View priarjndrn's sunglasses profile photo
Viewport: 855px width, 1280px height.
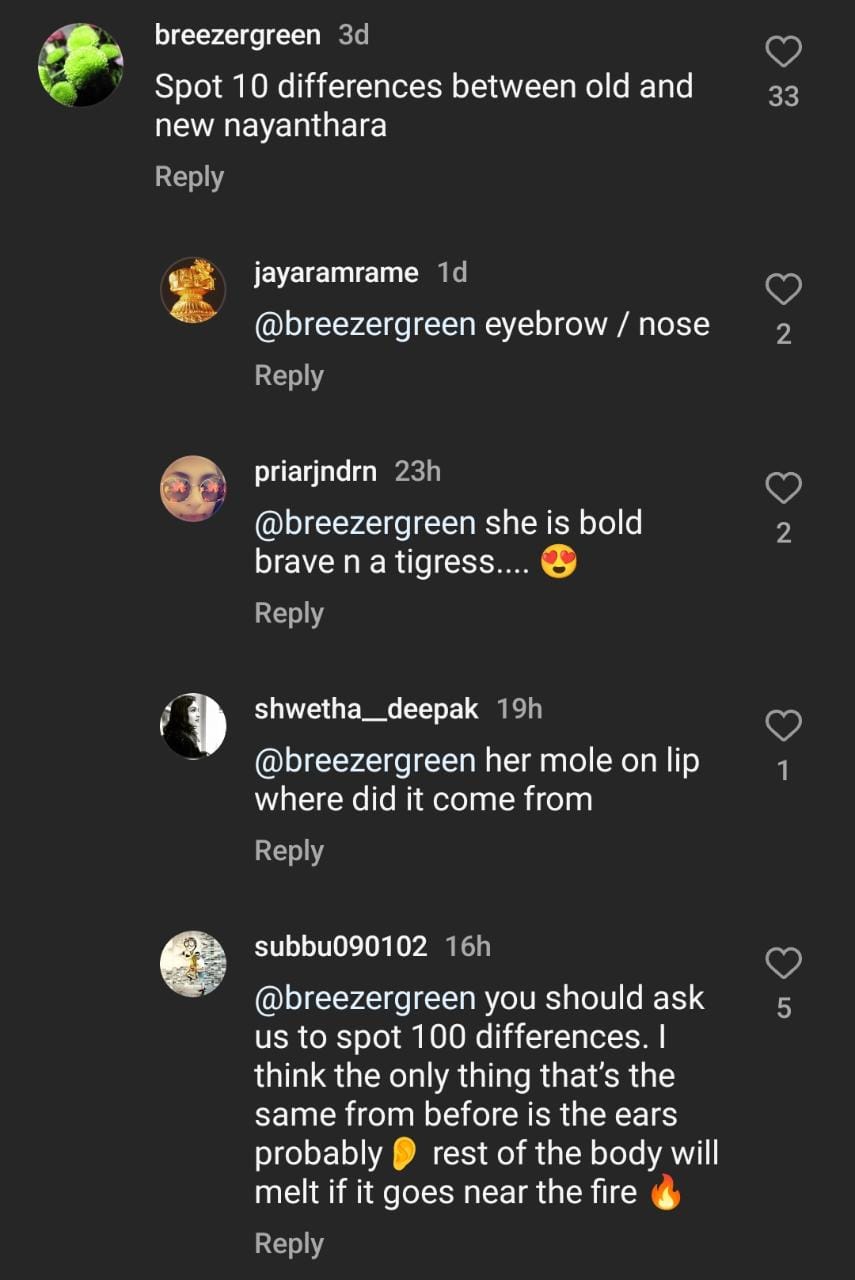(193, 489)
